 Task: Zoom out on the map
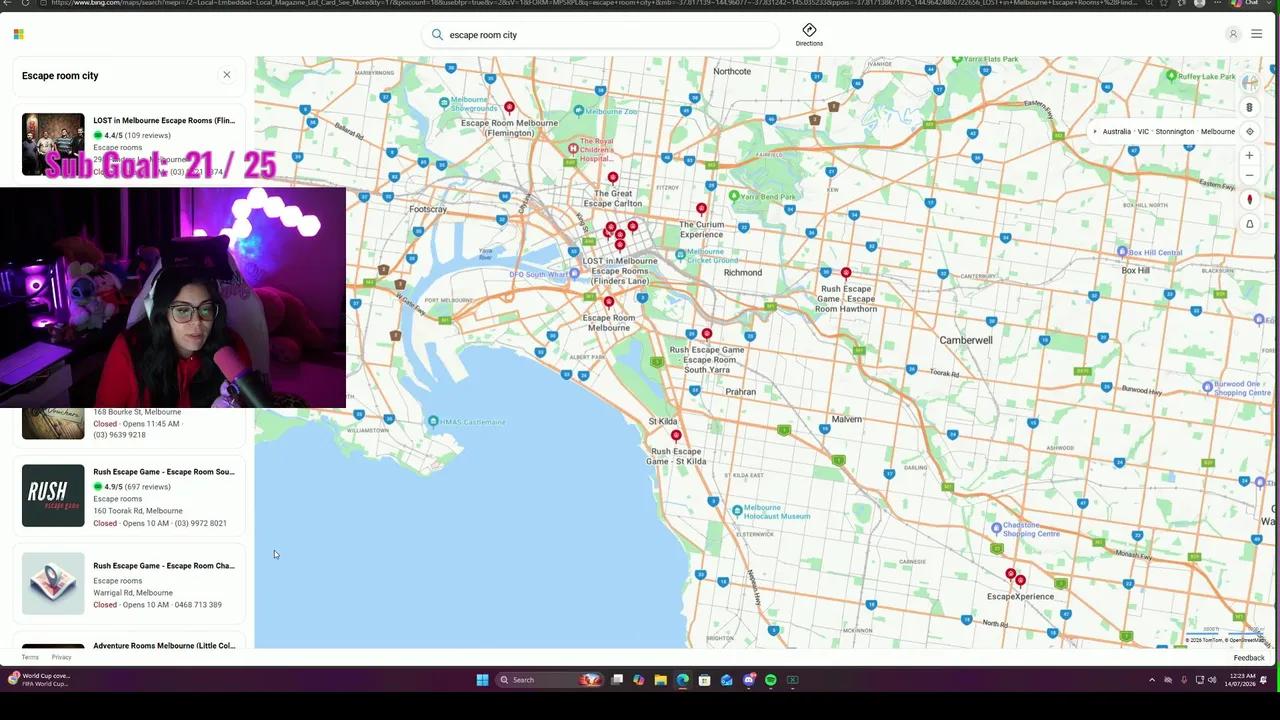(1249, 176)
